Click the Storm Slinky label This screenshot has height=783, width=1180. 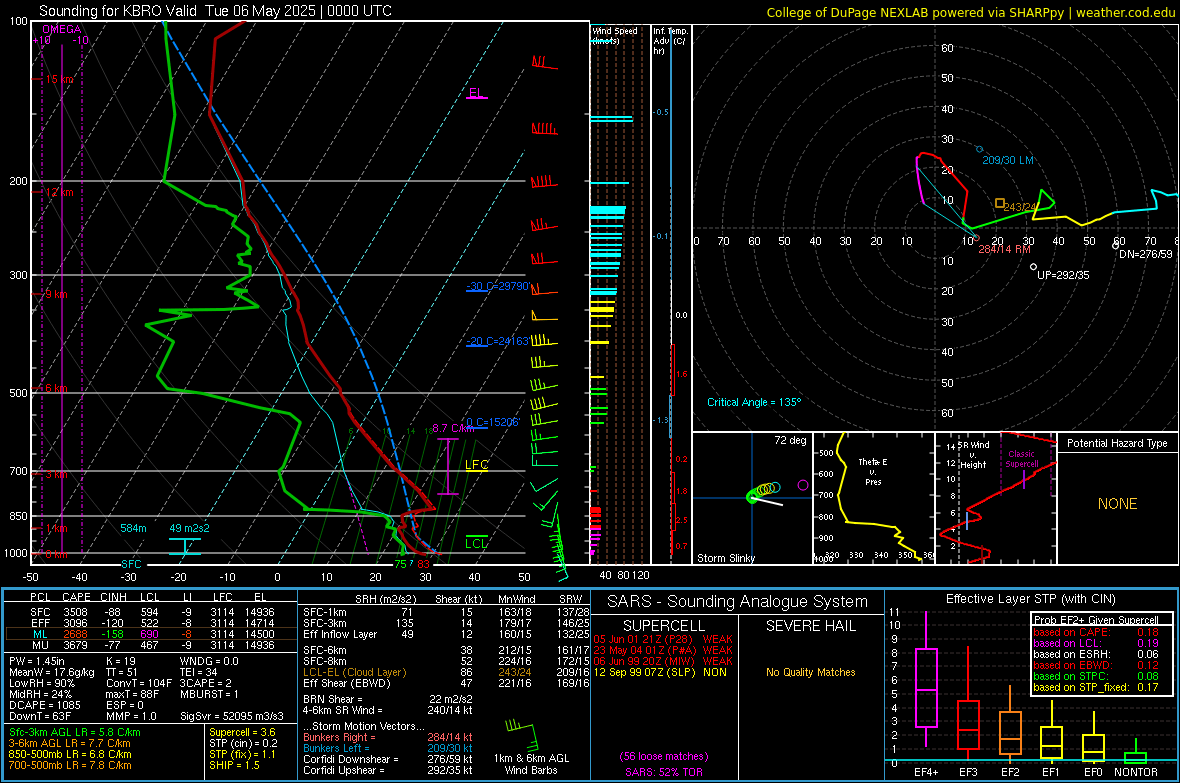tap(725, 558)
